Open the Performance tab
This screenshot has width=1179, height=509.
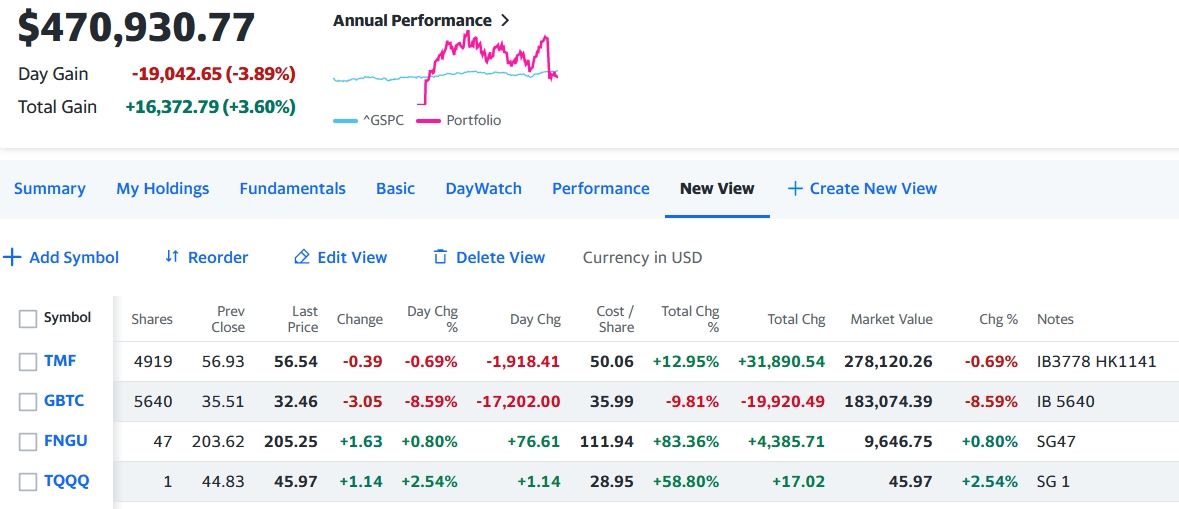[x=600, y=188]
